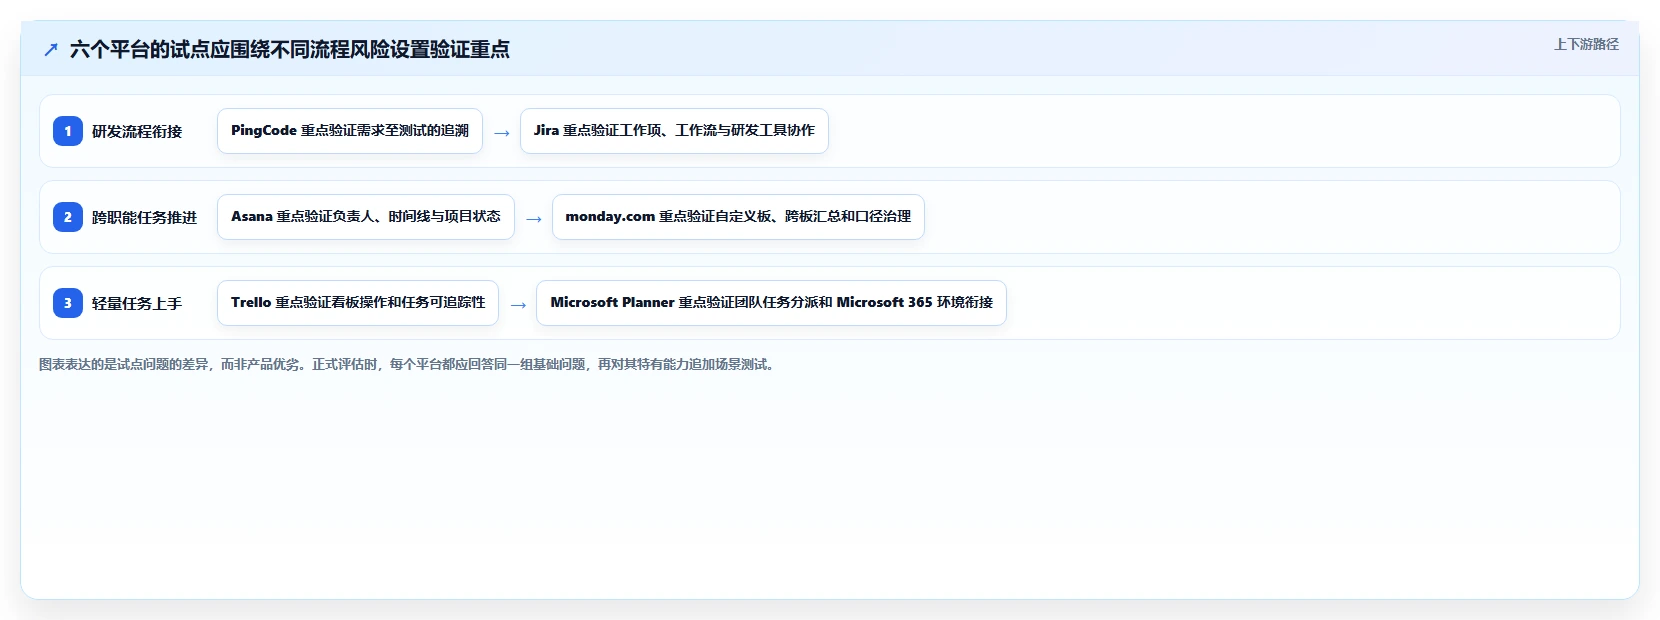Click the arrow between Trello and Microsoft Planner
Screen dimensions: 1660x620
(x=518, y=304)
